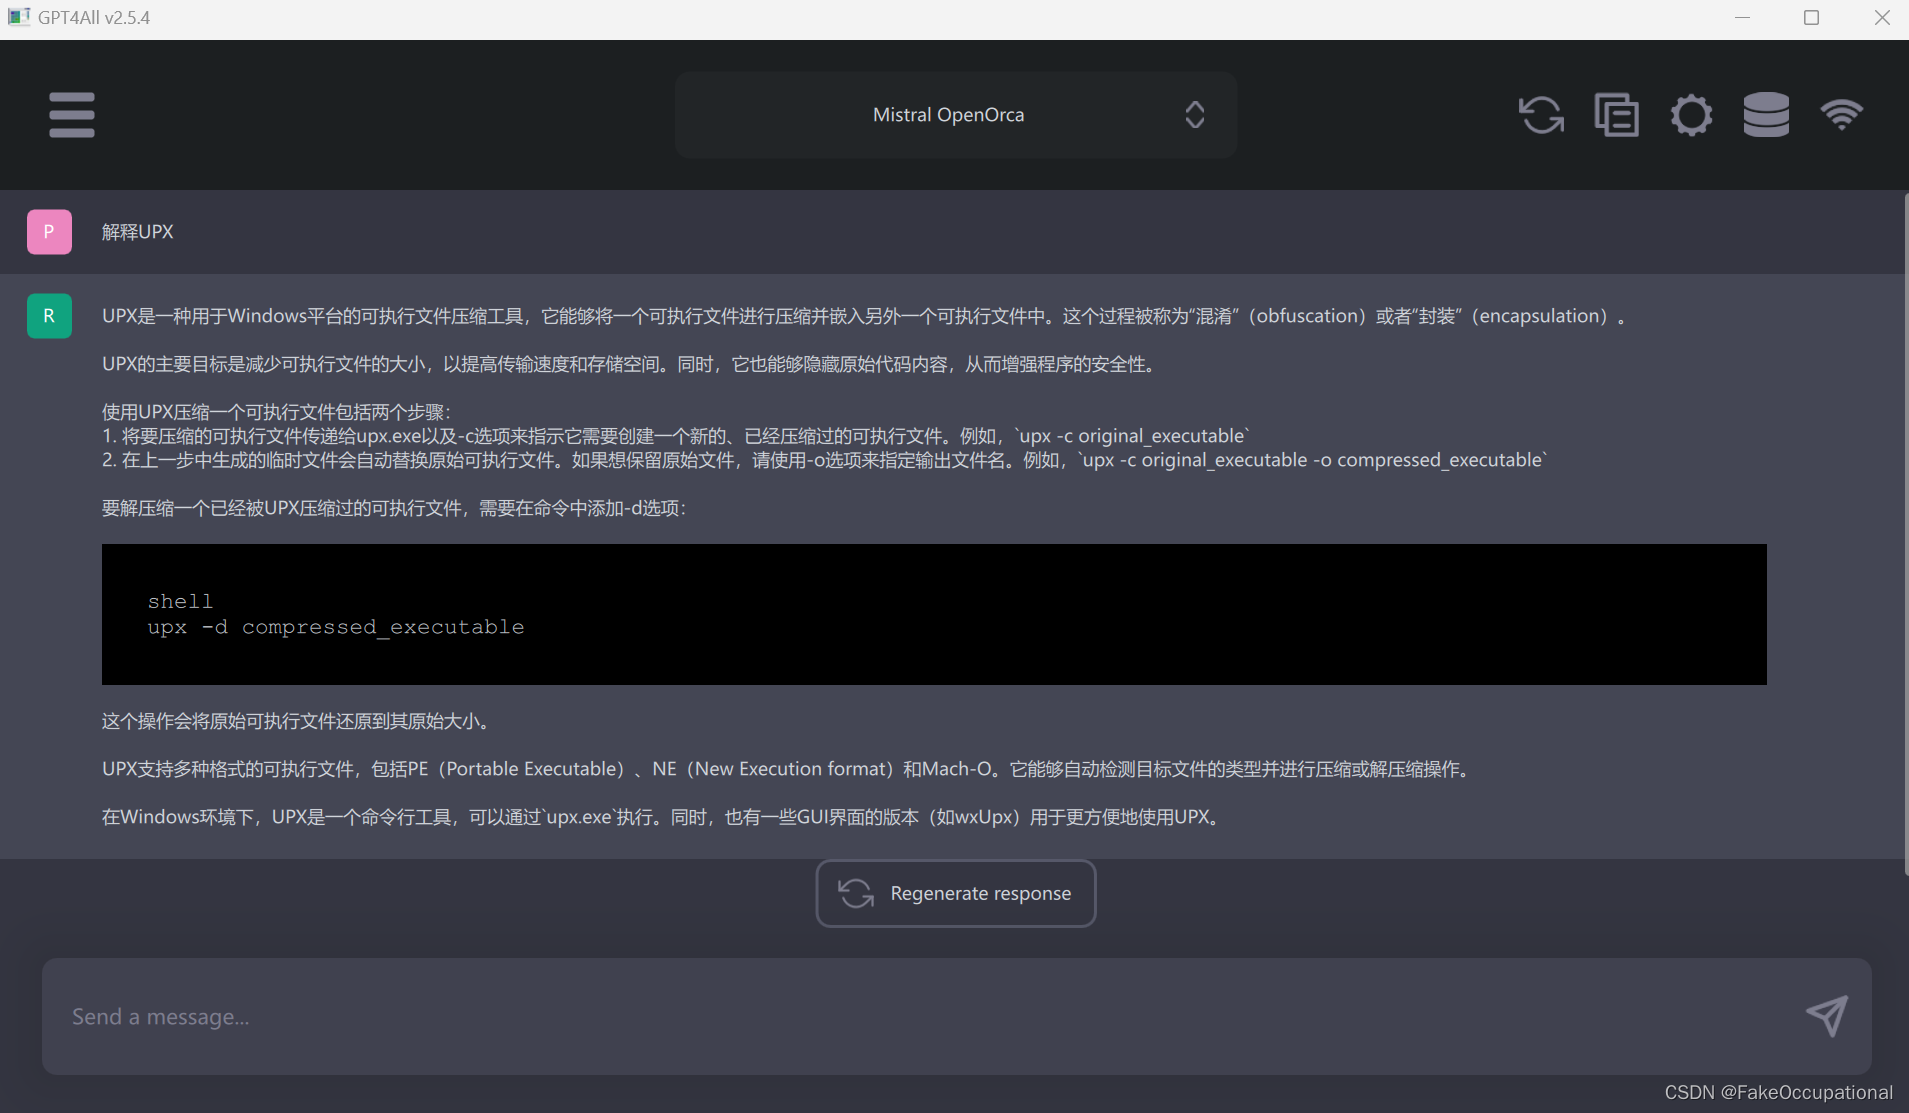Click the code line upx -d compressed_executable
The width and height of the screenshot is (1909, 1113).
(x=336, y=627)
